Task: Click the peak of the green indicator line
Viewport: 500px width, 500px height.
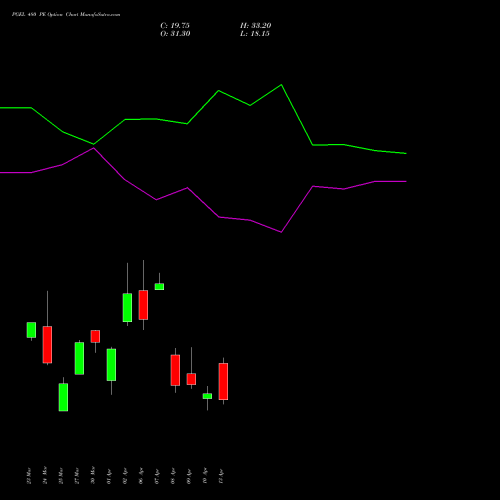Action: tap(281, 85)
